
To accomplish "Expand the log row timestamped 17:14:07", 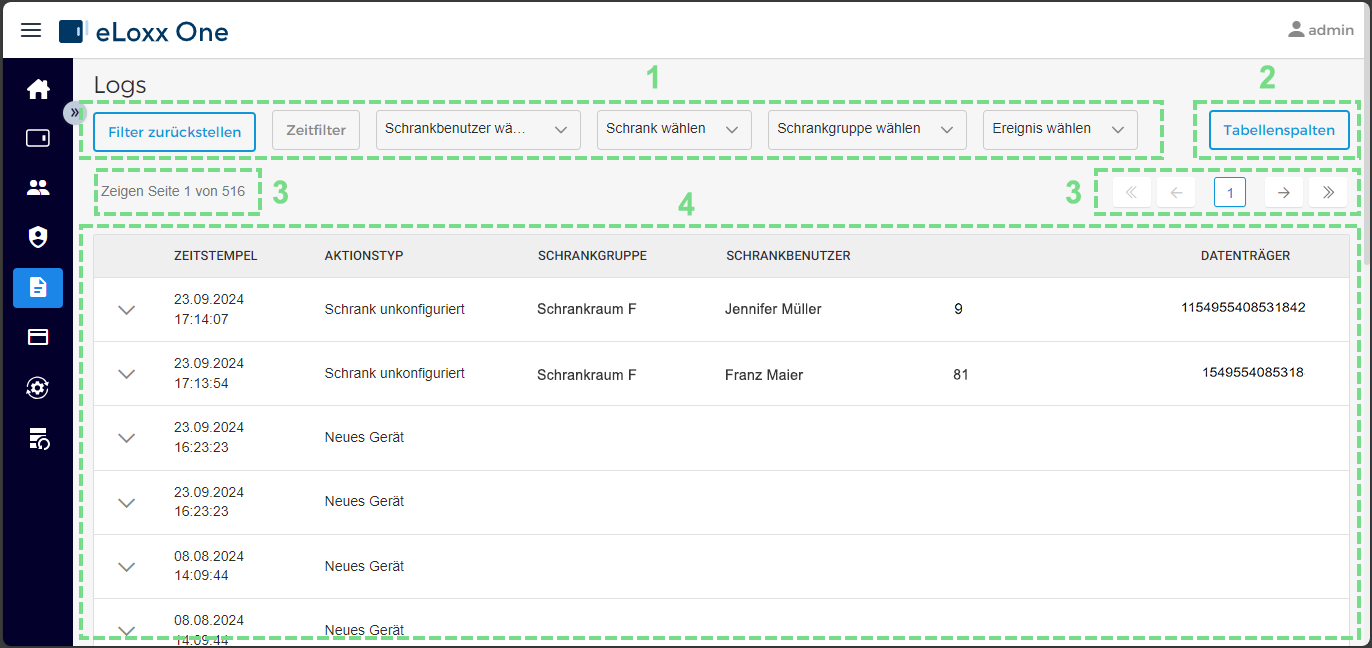I will tap(126, 310).
